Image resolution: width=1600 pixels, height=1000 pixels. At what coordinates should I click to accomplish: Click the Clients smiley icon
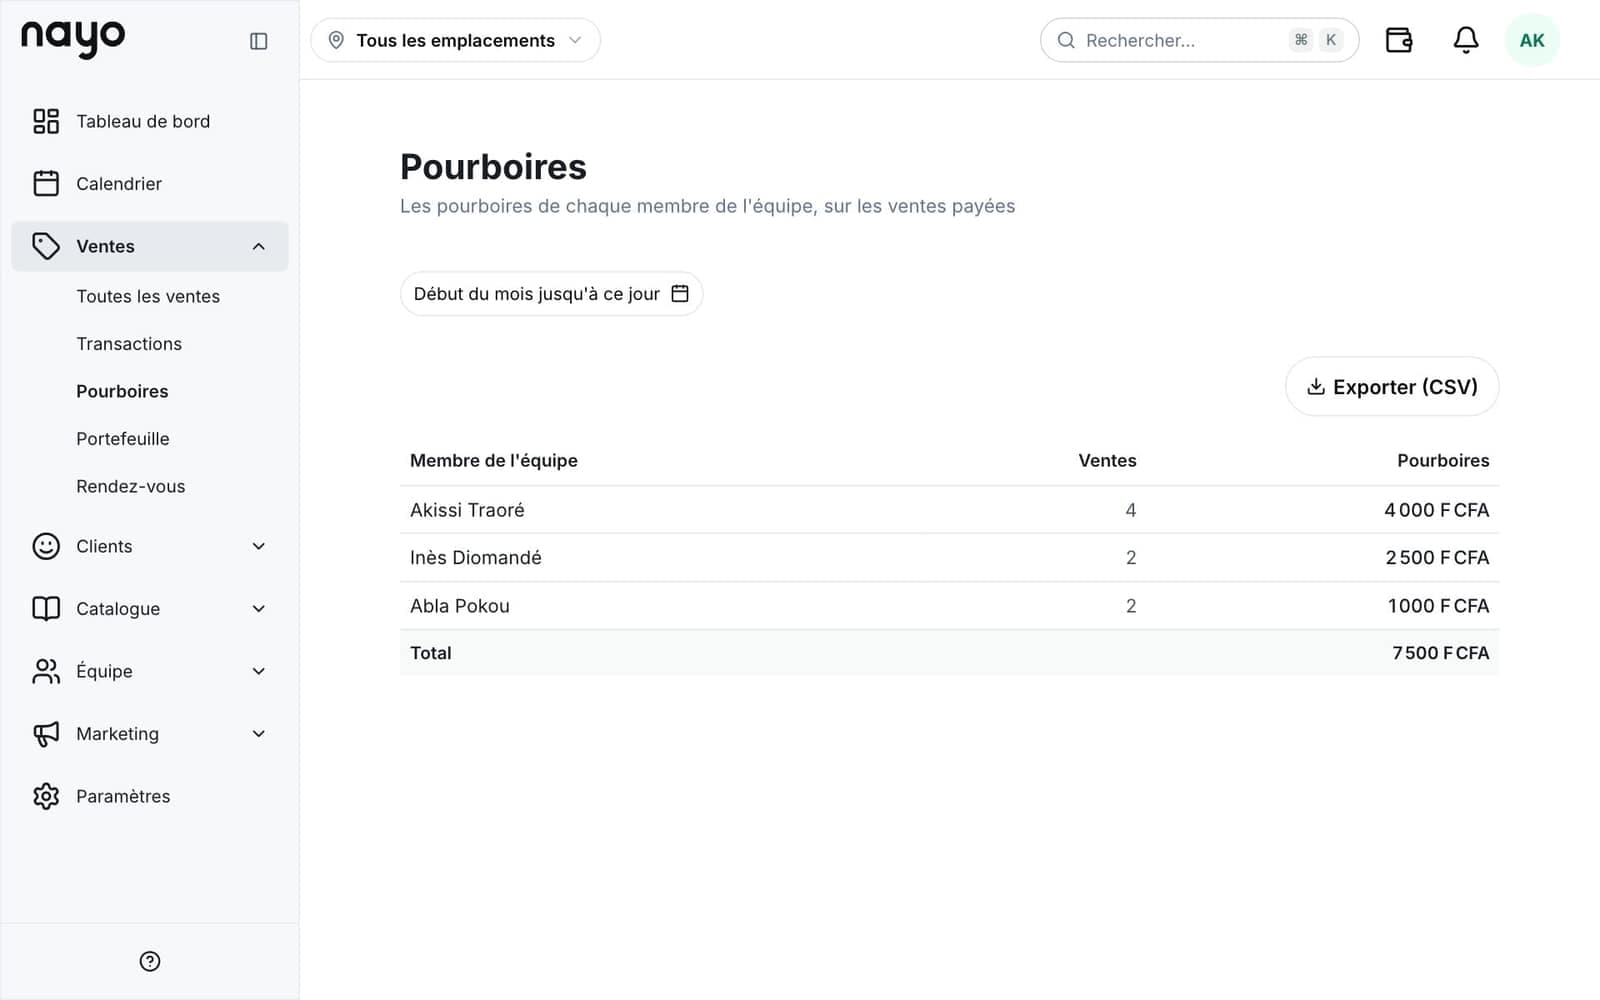(x=46, y=546)
